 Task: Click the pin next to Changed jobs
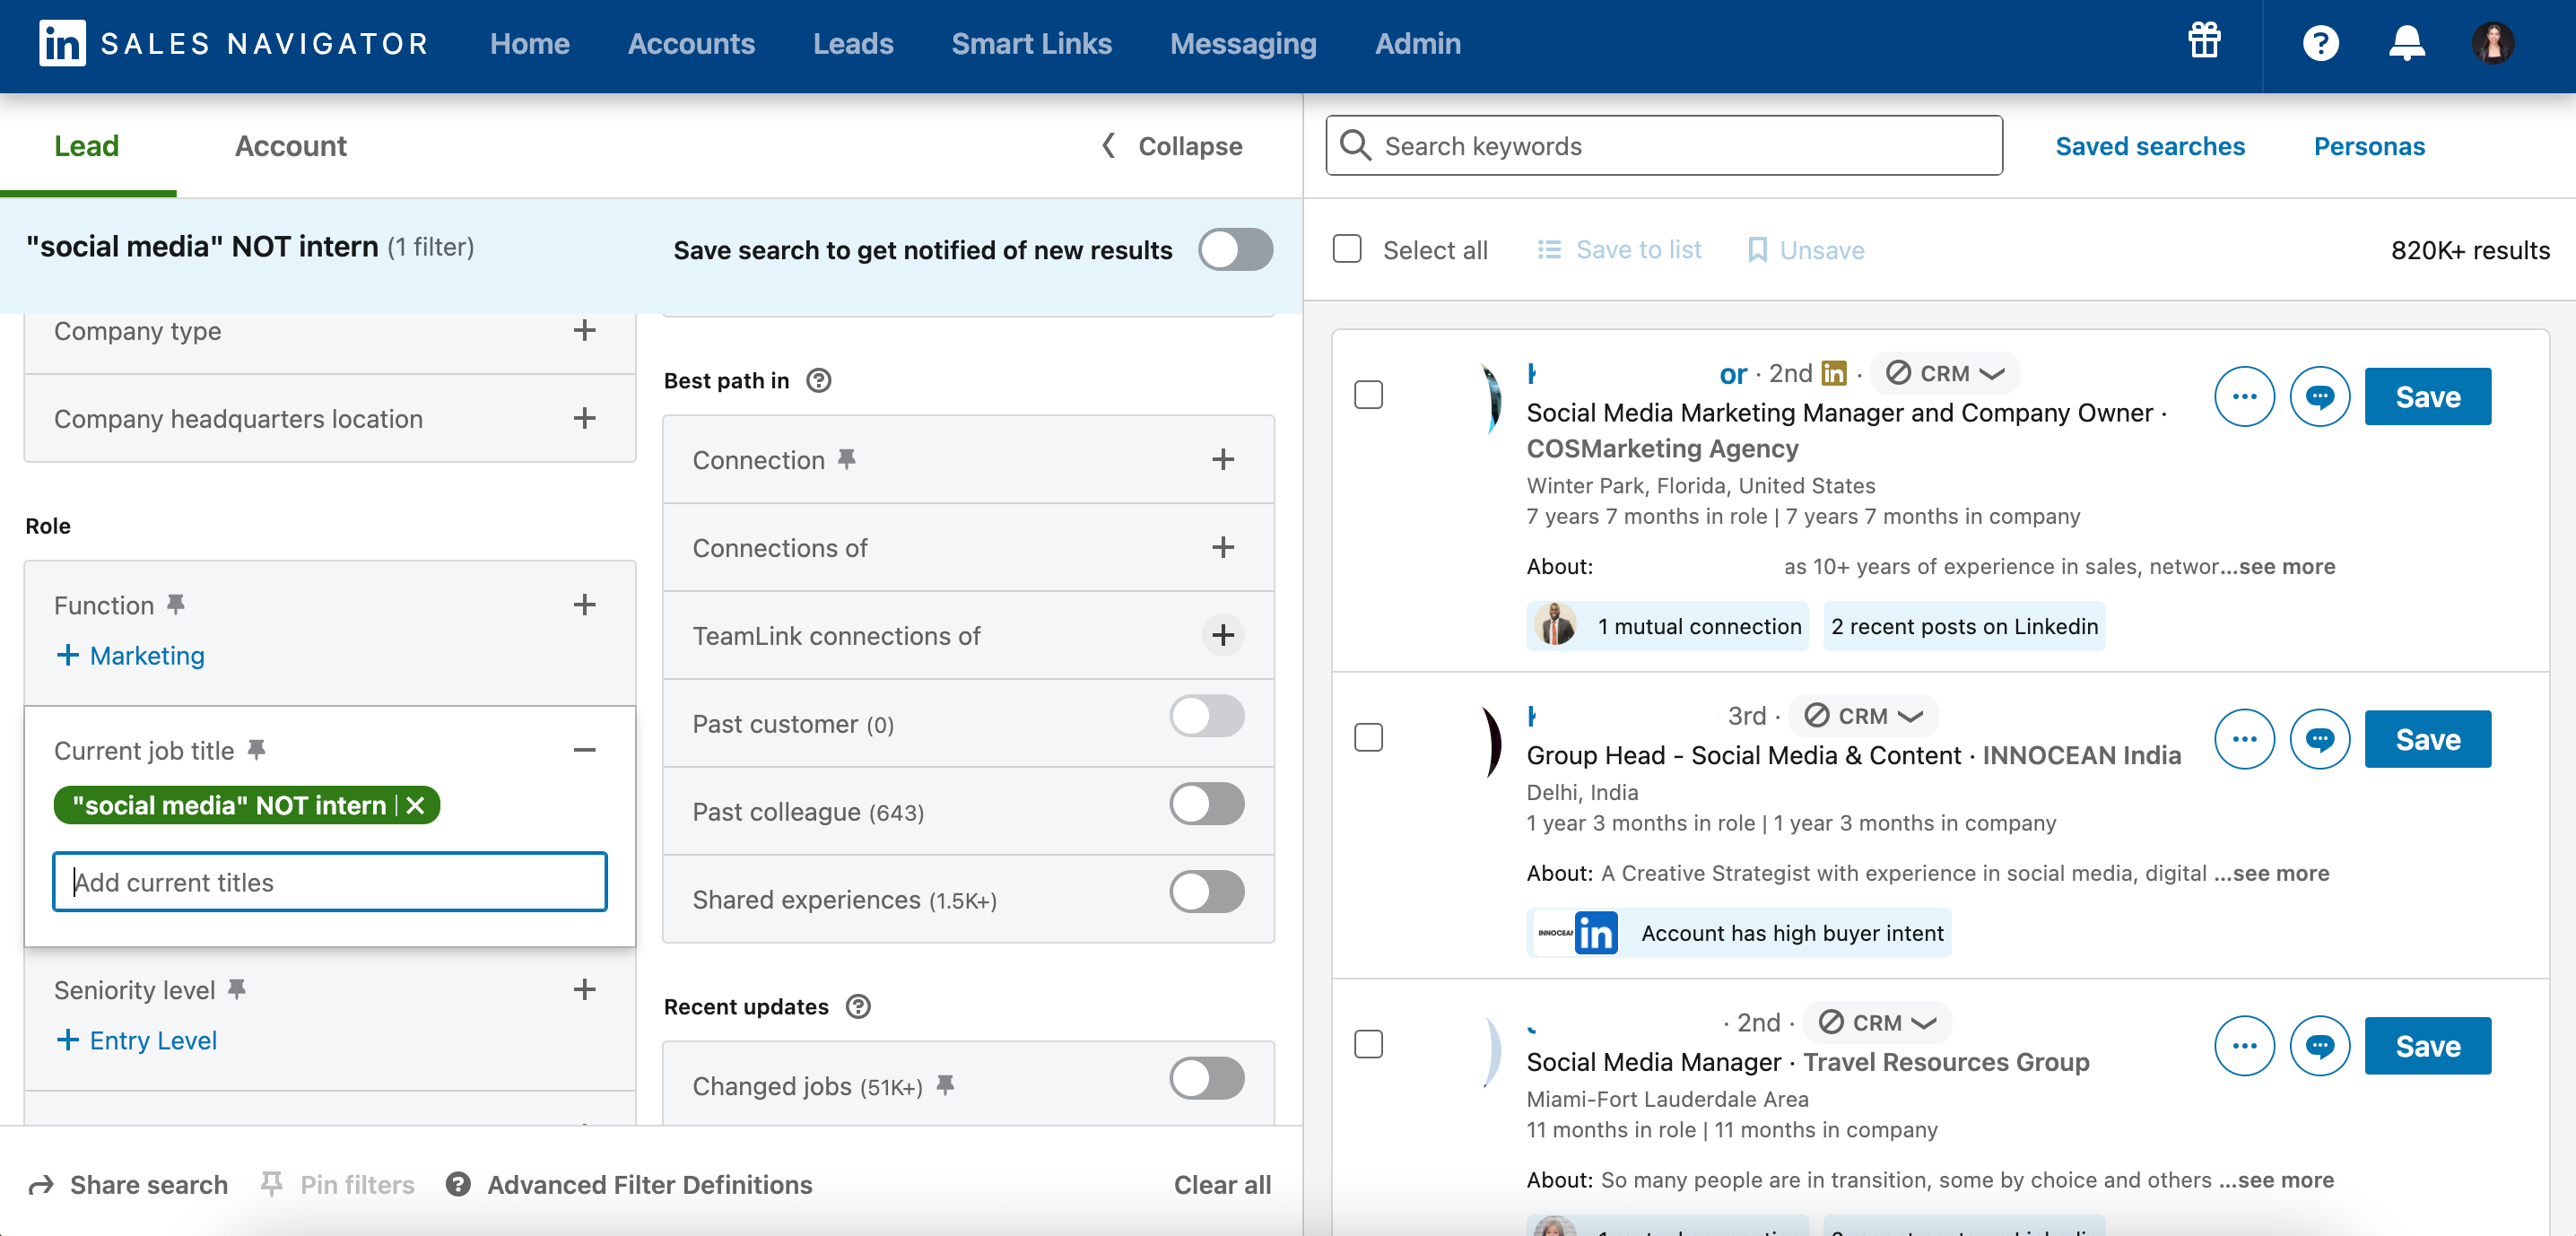tap(945, 1084)
